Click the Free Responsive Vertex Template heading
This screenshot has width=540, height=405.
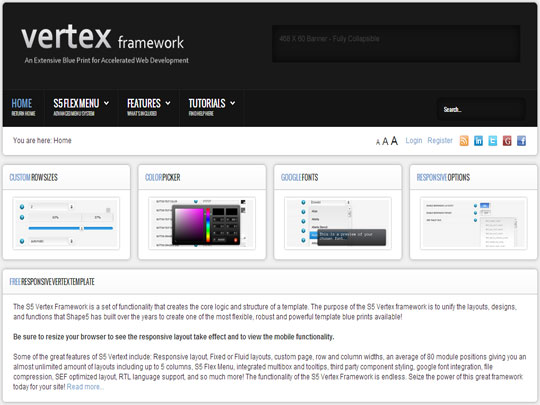click(52, 282)
